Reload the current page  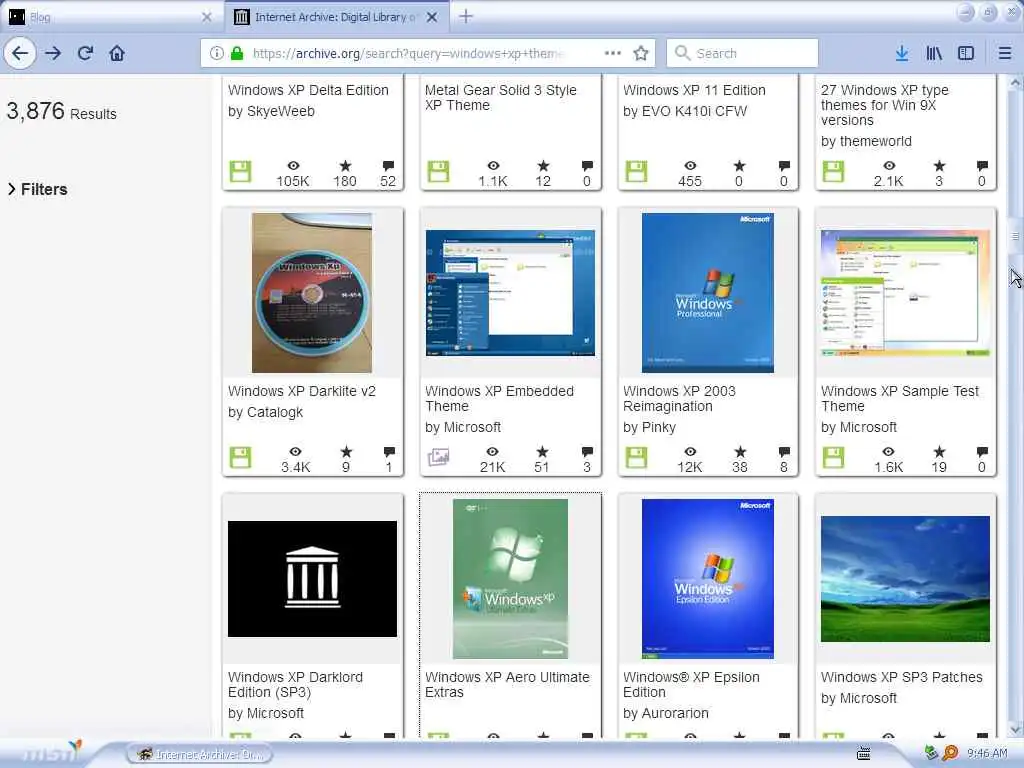coord(85,53)
